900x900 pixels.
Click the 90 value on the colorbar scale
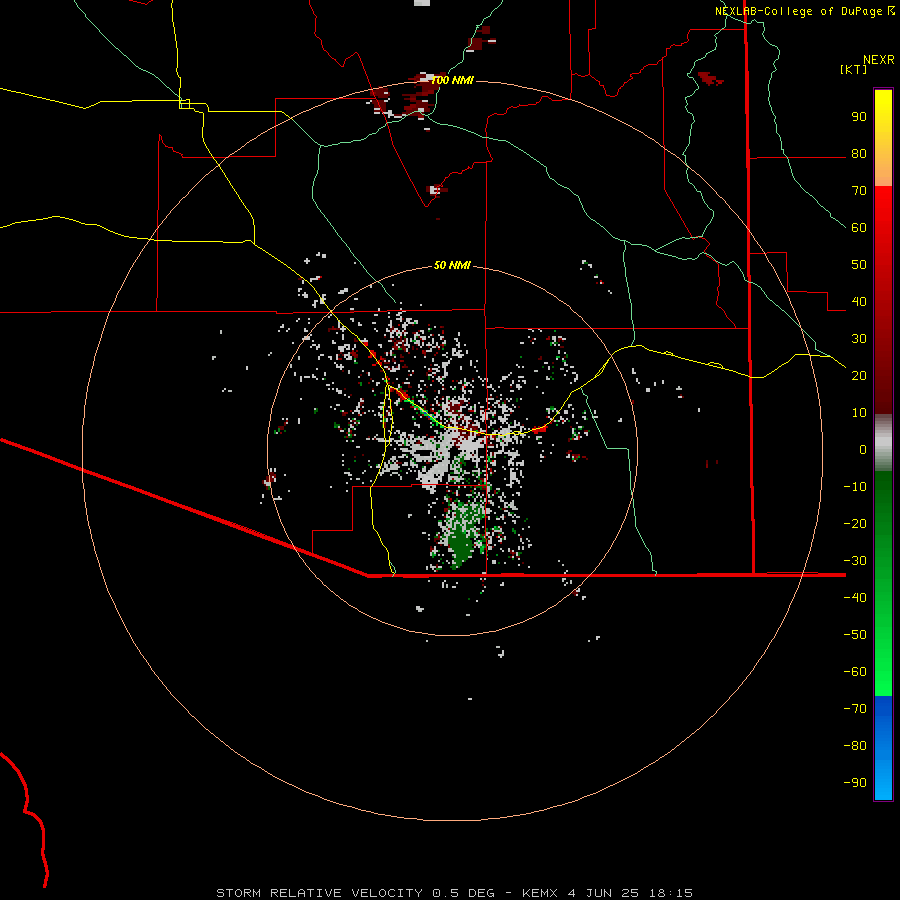point(859,117)
